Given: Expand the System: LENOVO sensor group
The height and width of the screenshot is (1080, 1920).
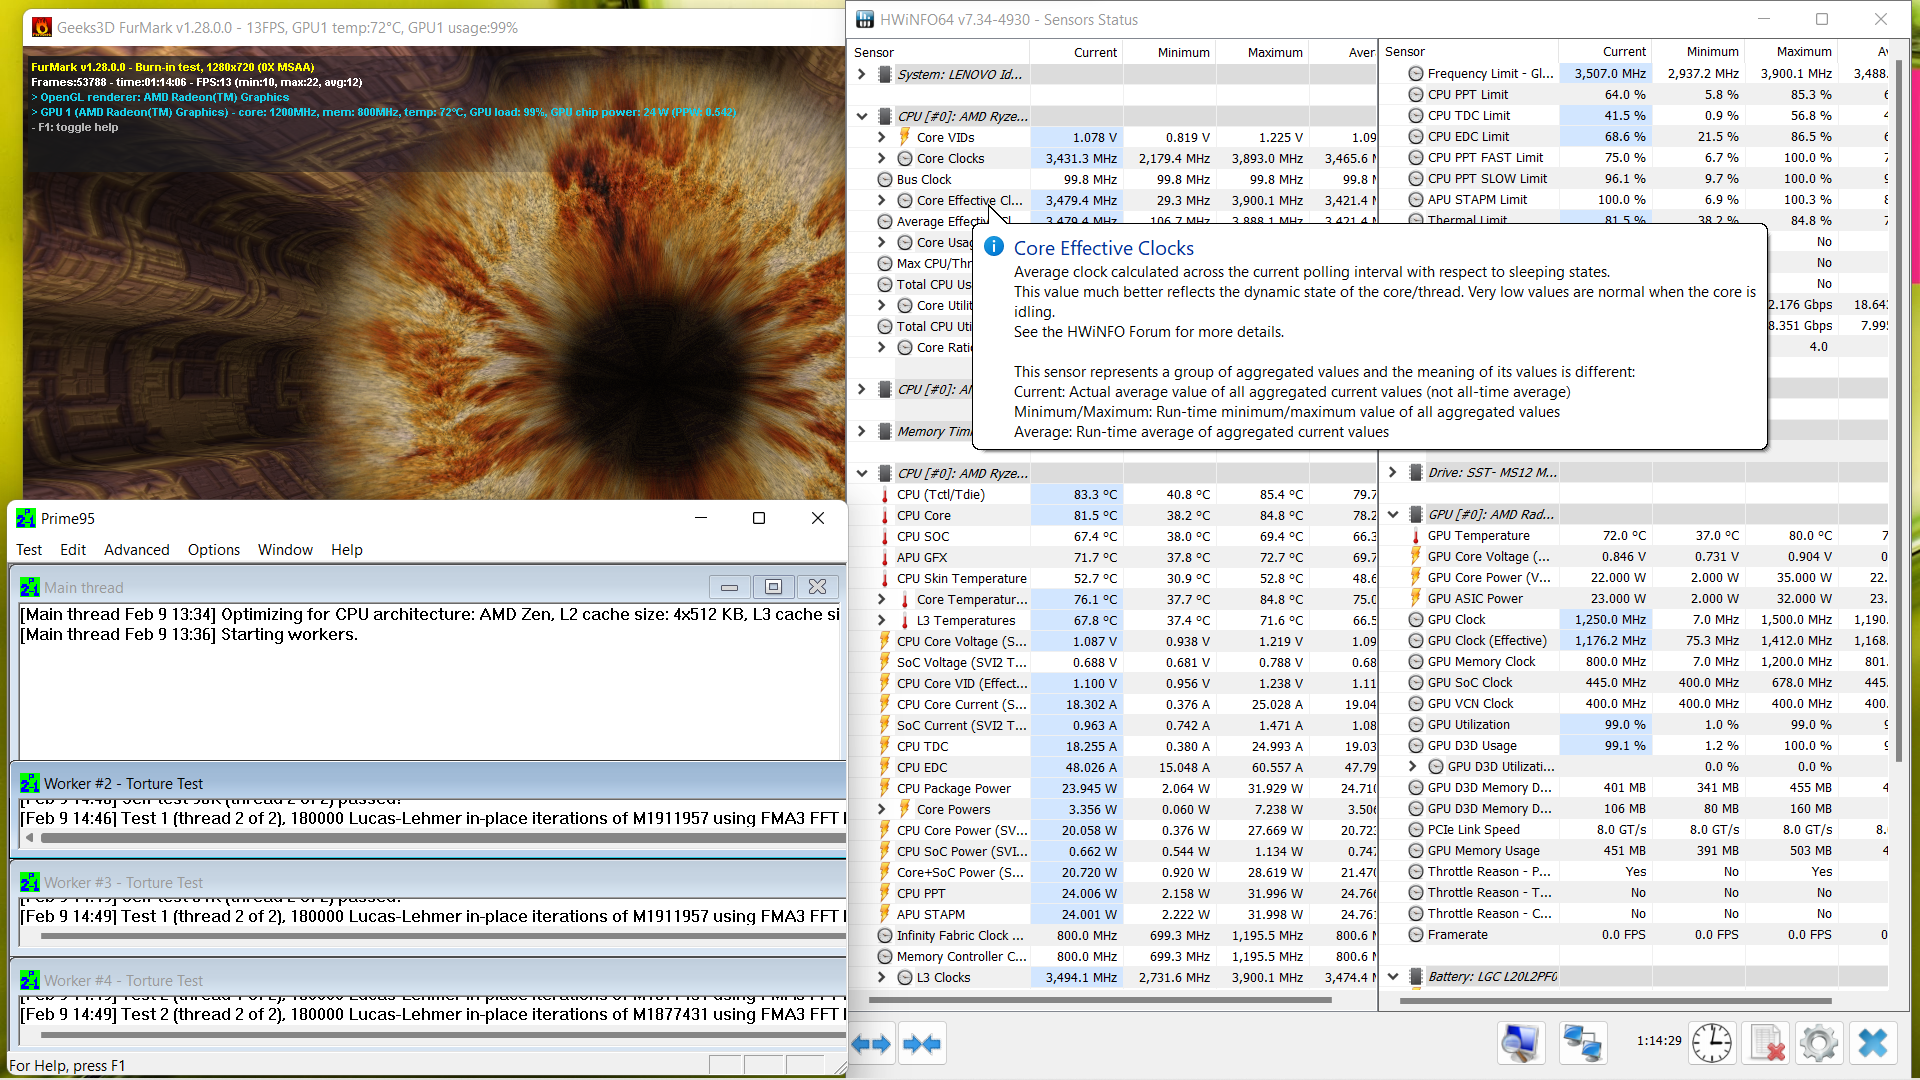Looking at the screenshot, I should click(x=862, y=74).
